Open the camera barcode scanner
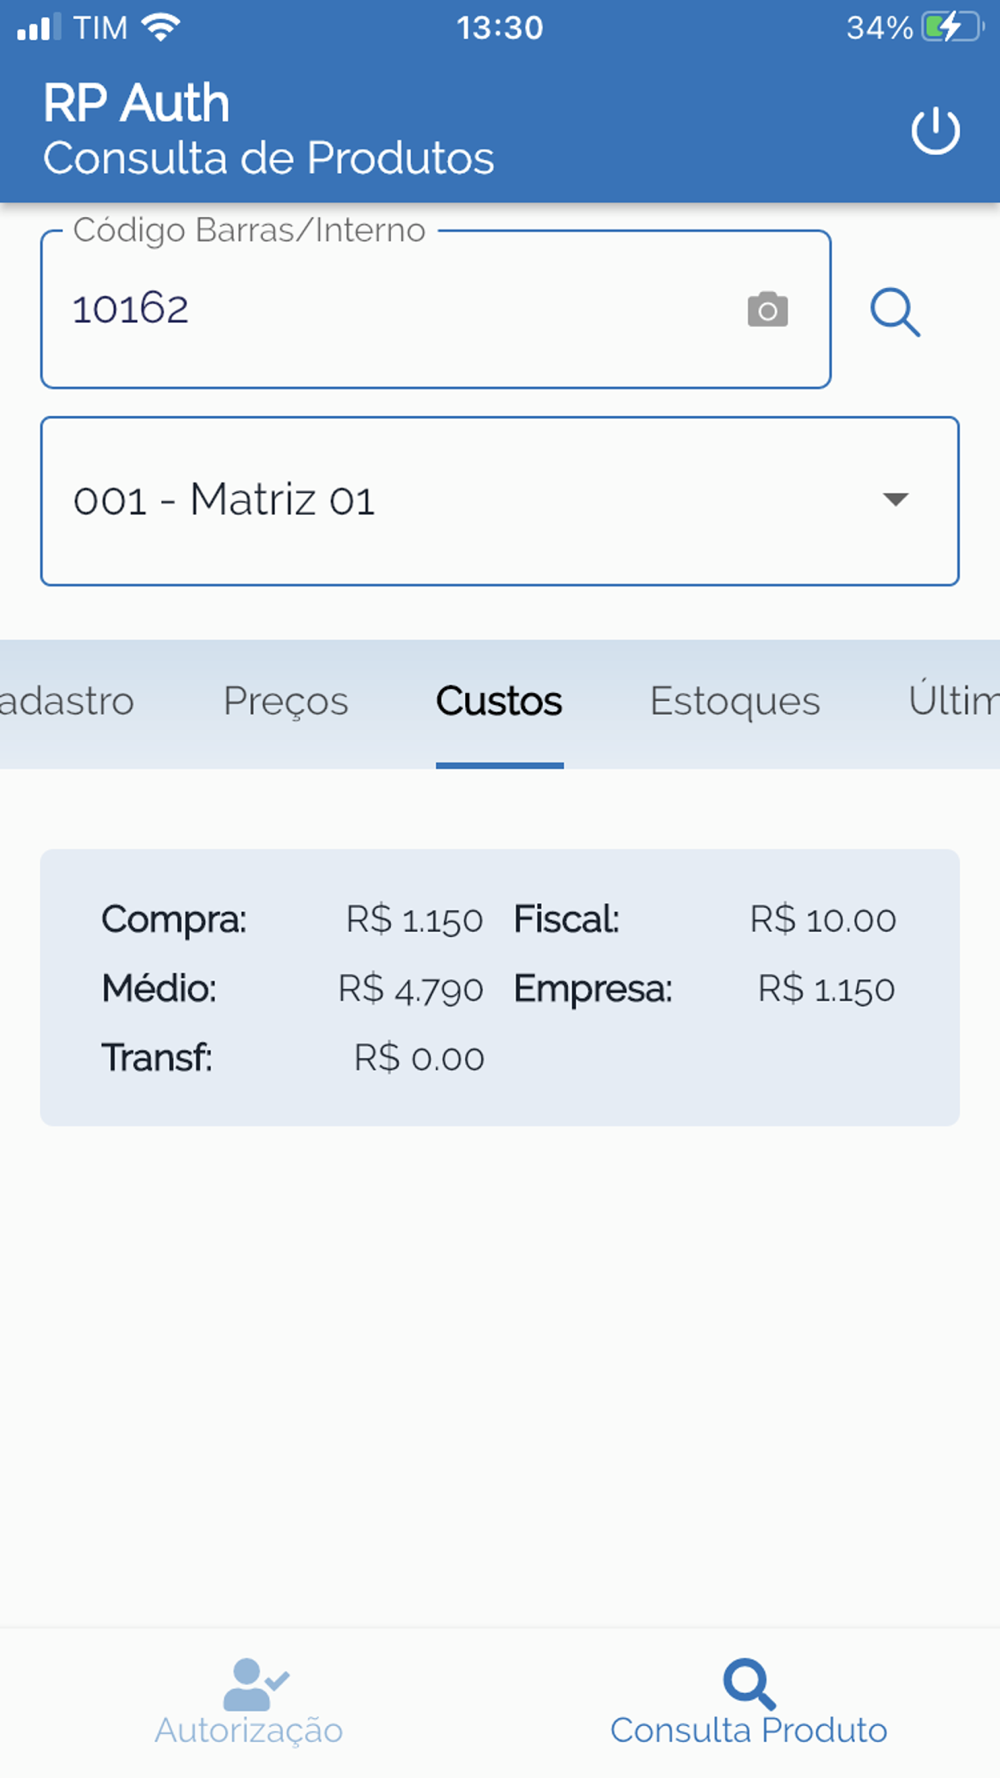Image resolution: width=1000 pixels, height=1778 pixels. click(x=767, y=310)
